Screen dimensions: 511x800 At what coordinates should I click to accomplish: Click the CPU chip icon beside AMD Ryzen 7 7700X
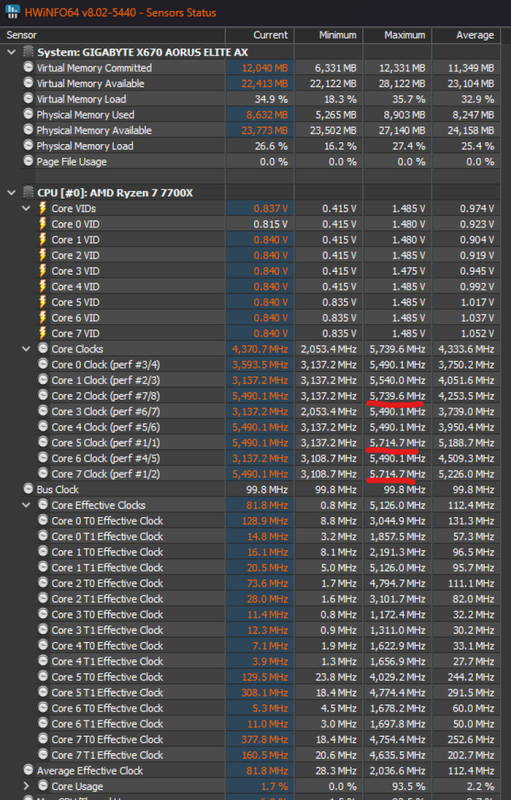pos(29,193)
